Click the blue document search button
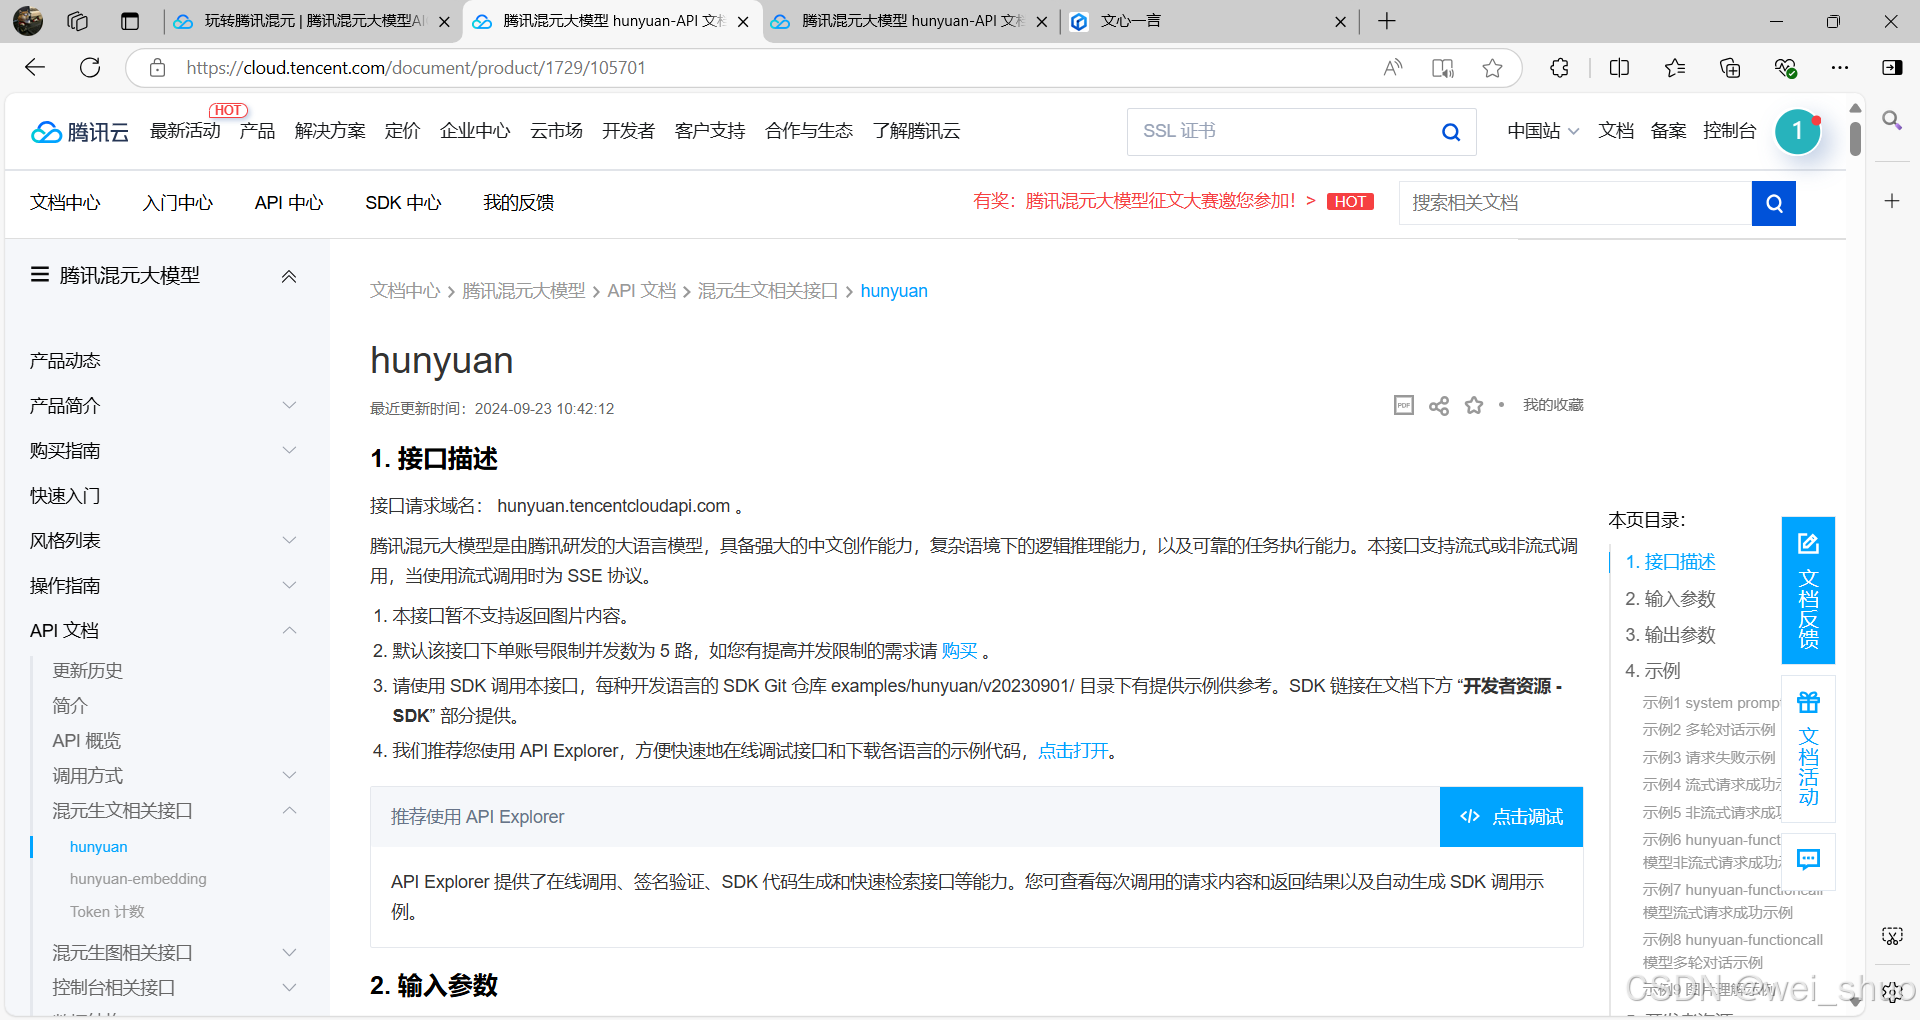The image size is (1920, 1020). pyautogui.click(x=1773, y=203)
